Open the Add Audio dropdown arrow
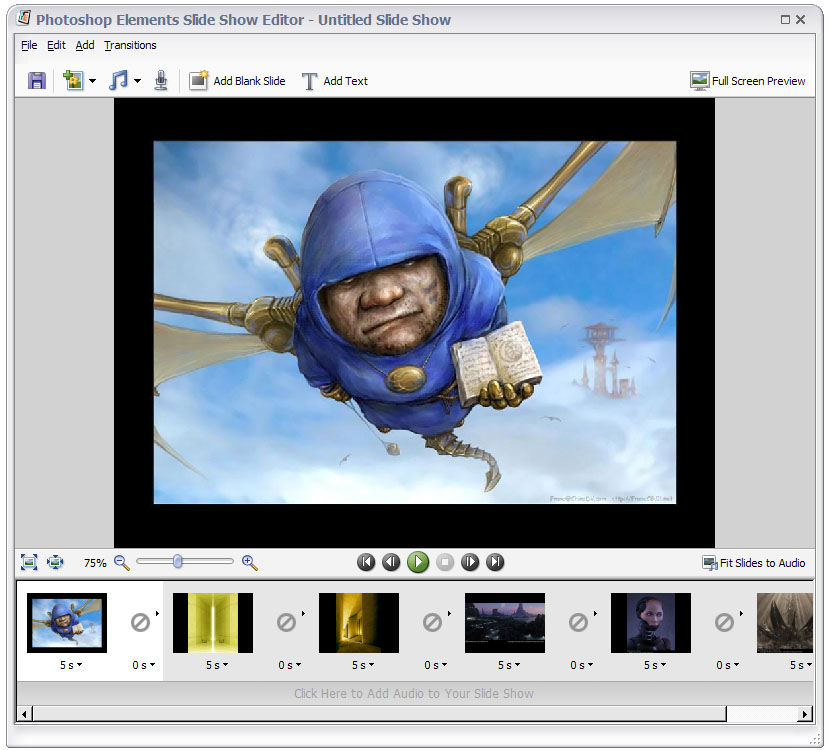The height and width of the screenshot is (750, 828). pos(137,81)
